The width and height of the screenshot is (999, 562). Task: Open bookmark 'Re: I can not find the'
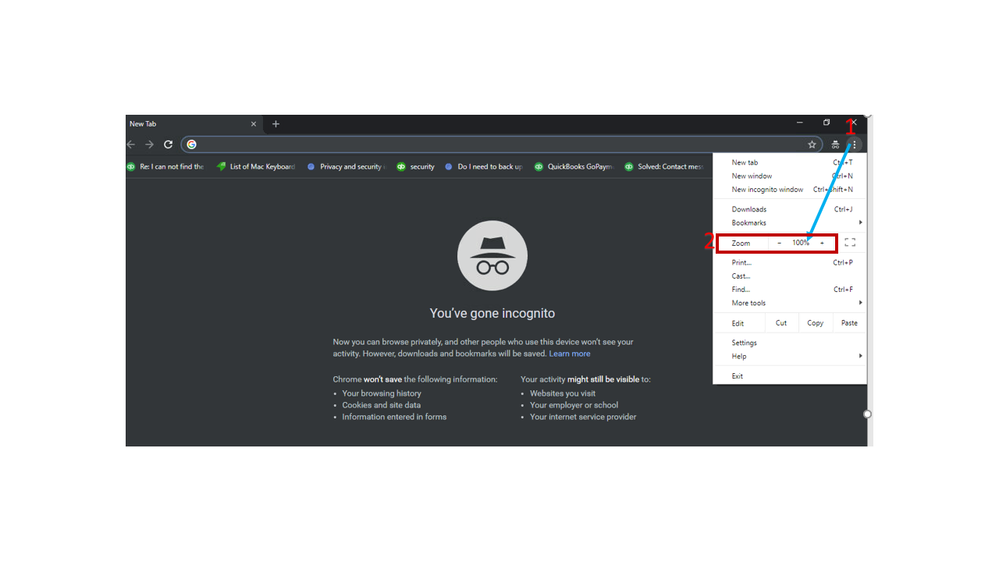166,167
